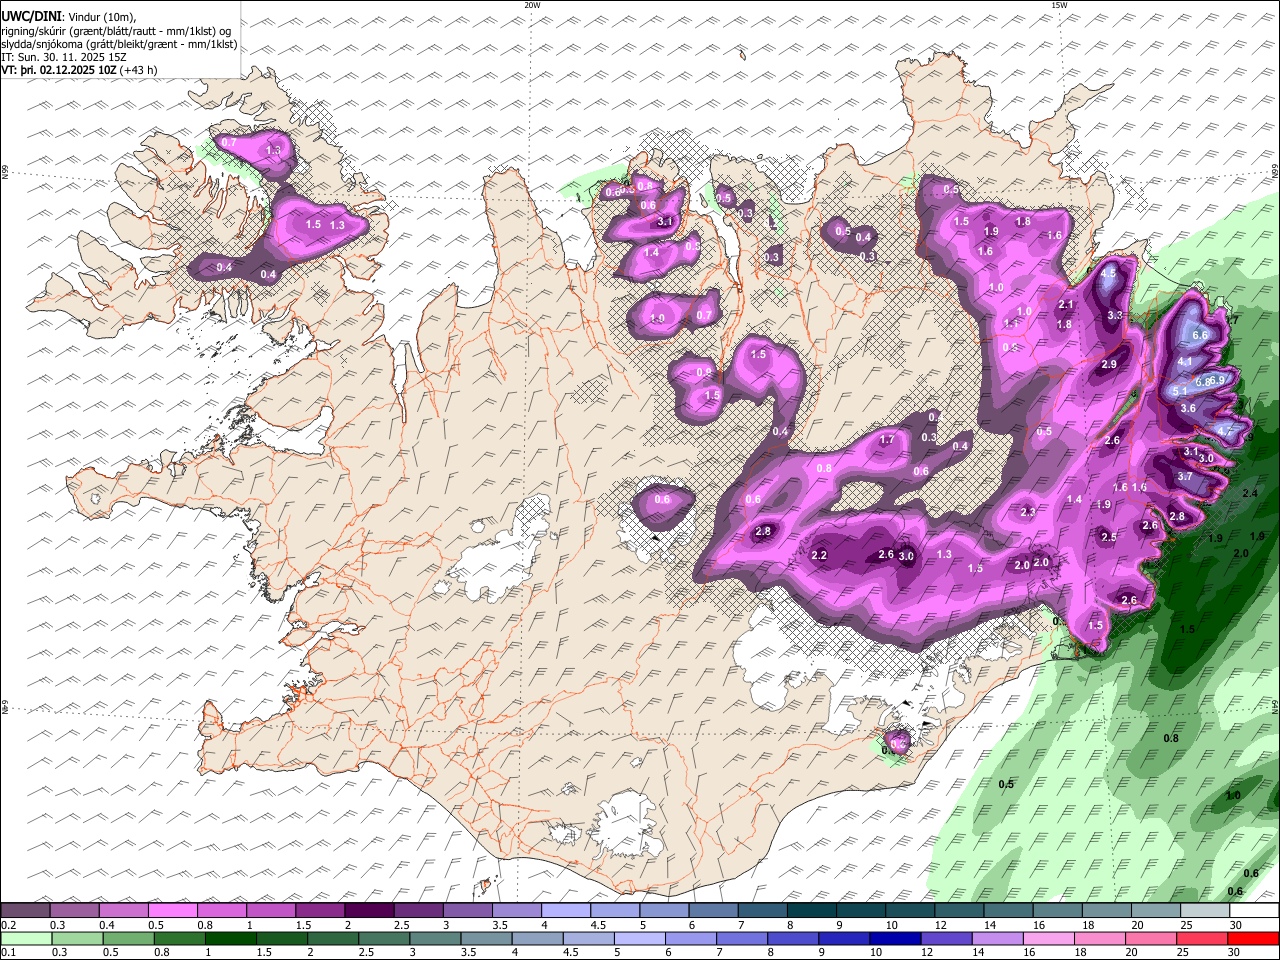
Task: Click the '2.1' snowfall value on the map
Action: coord(1066,305)
